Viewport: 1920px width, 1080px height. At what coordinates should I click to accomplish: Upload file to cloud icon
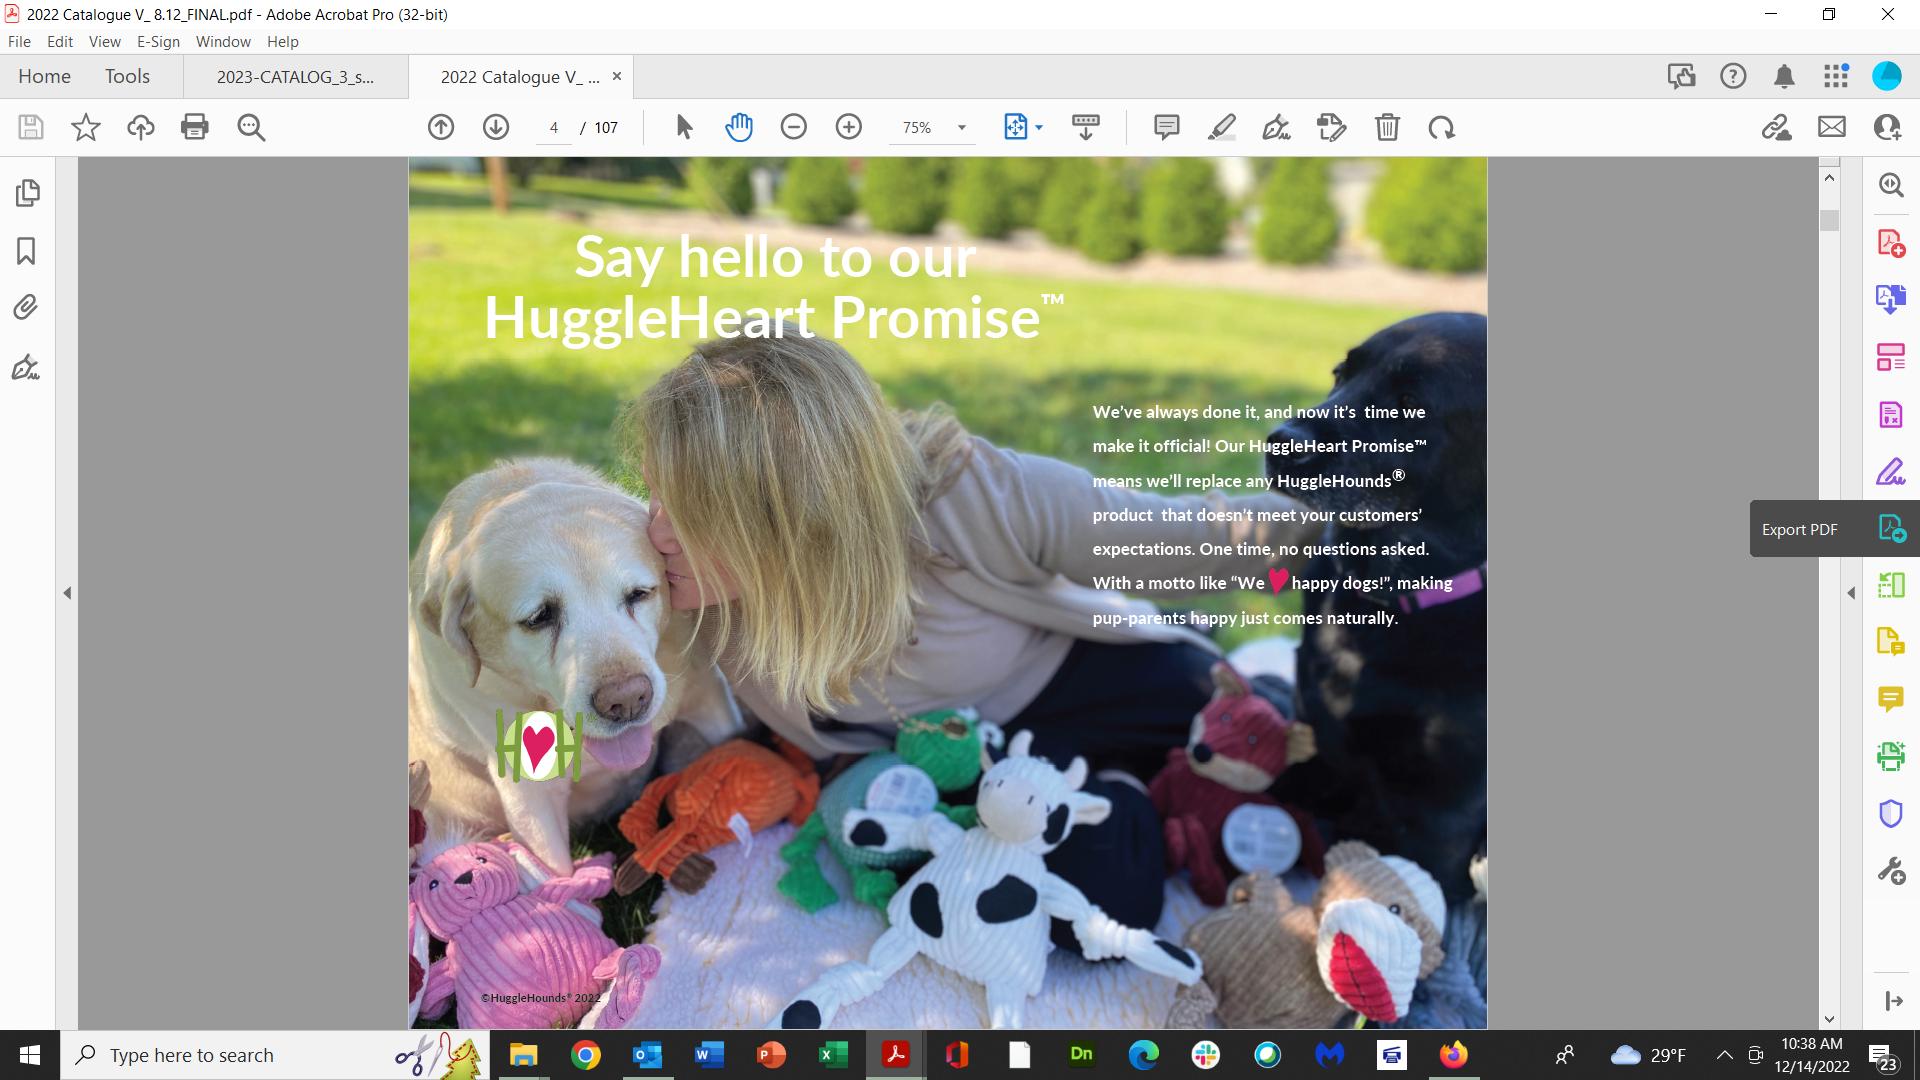141,127
